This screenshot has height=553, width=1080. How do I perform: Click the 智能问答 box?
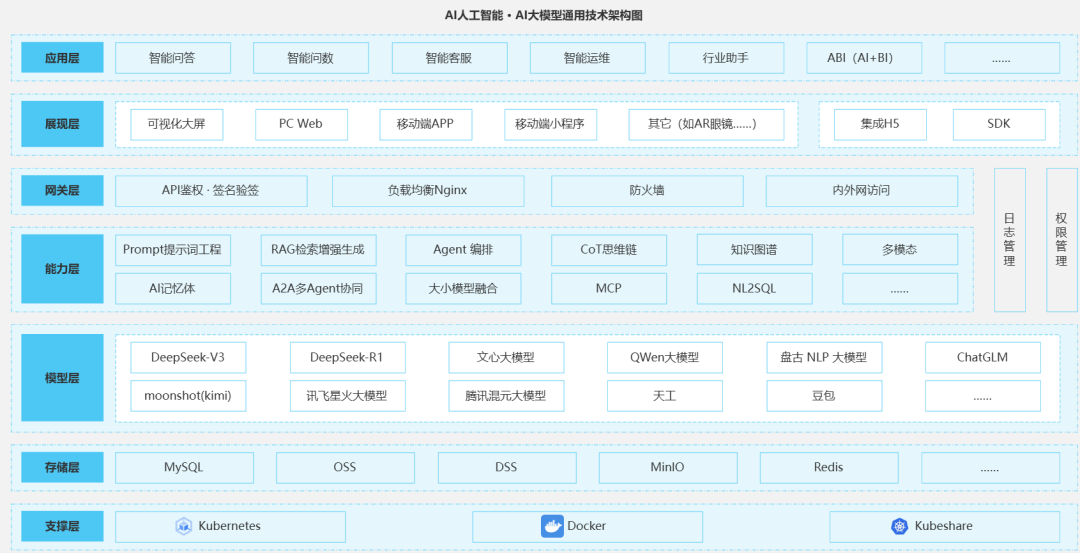coord(172,58)
